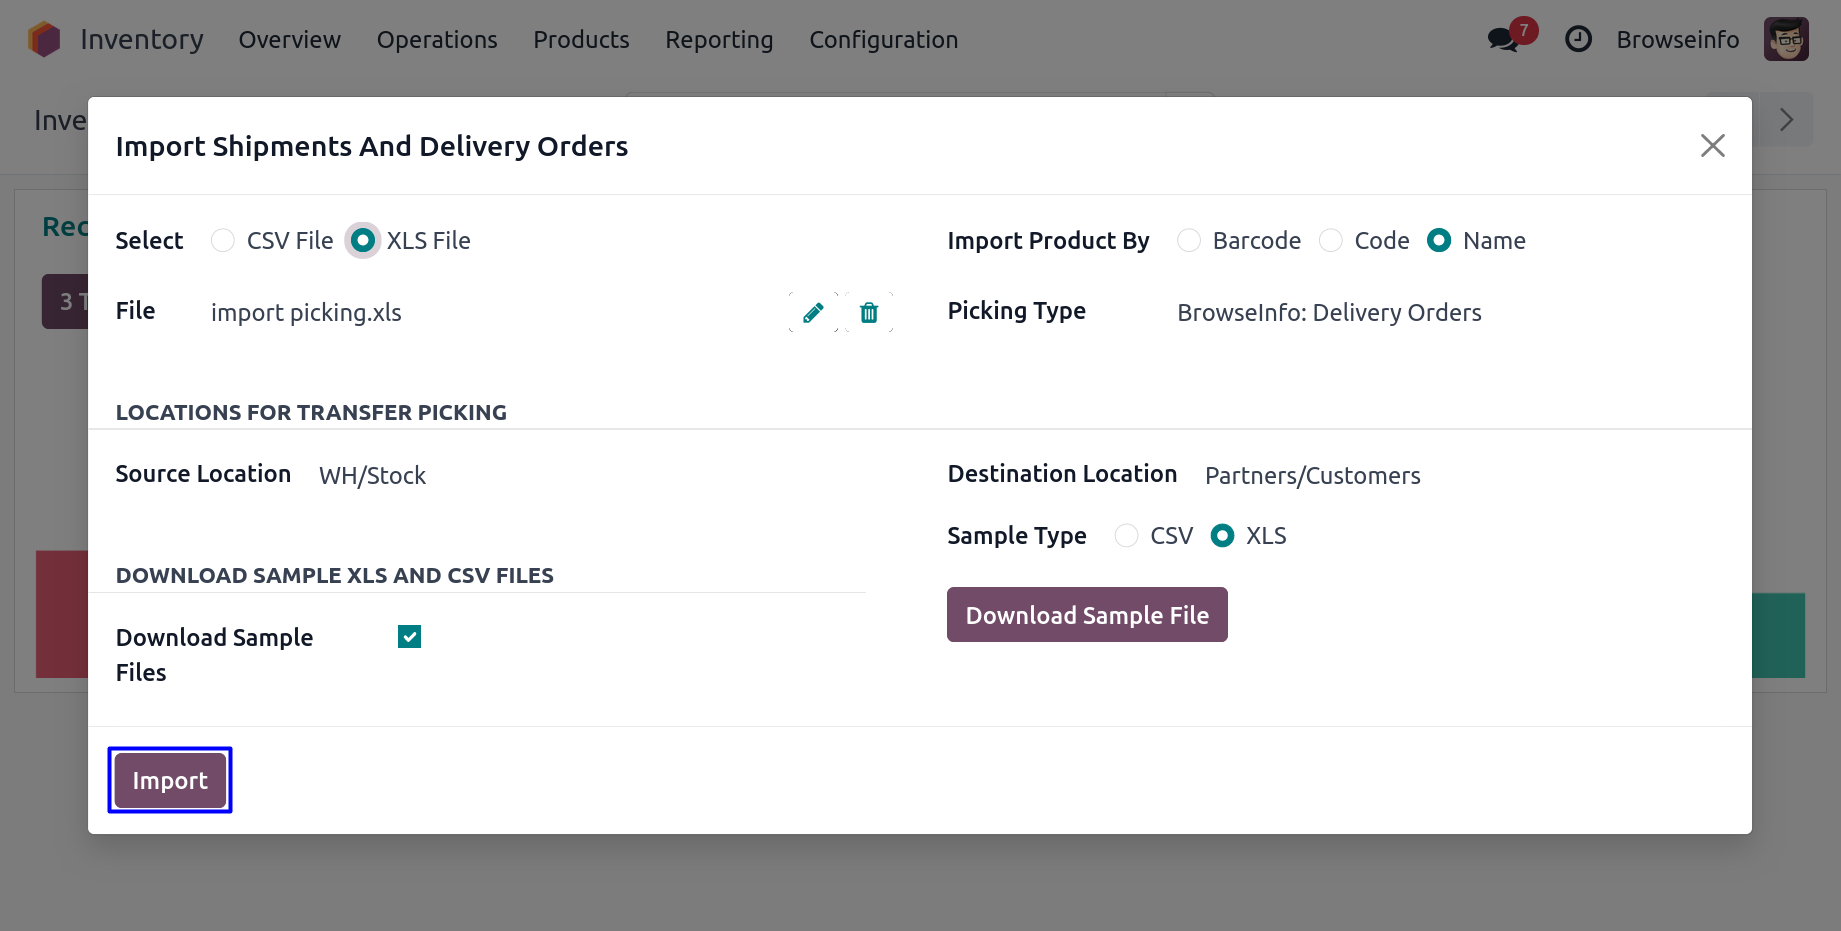Viewport: 1841px width, 931px height.
Task: Set Sample Type to CSV
Action: click(1126, 536)
